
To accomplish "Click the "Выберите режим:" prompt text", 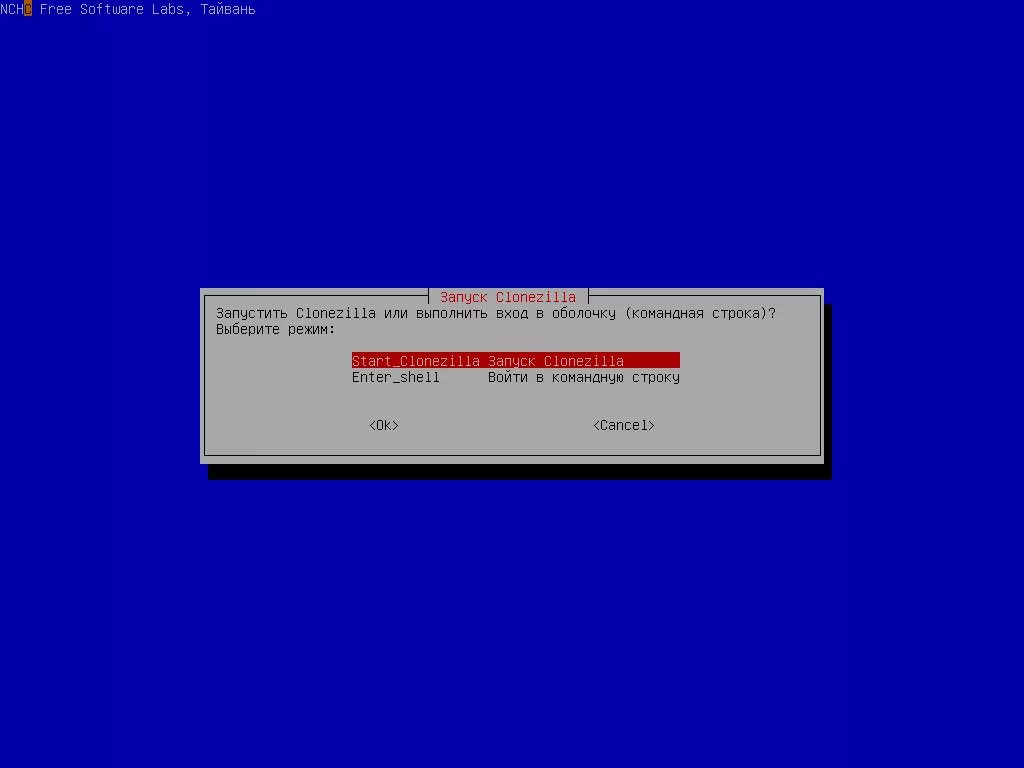I will pos(276,329).
